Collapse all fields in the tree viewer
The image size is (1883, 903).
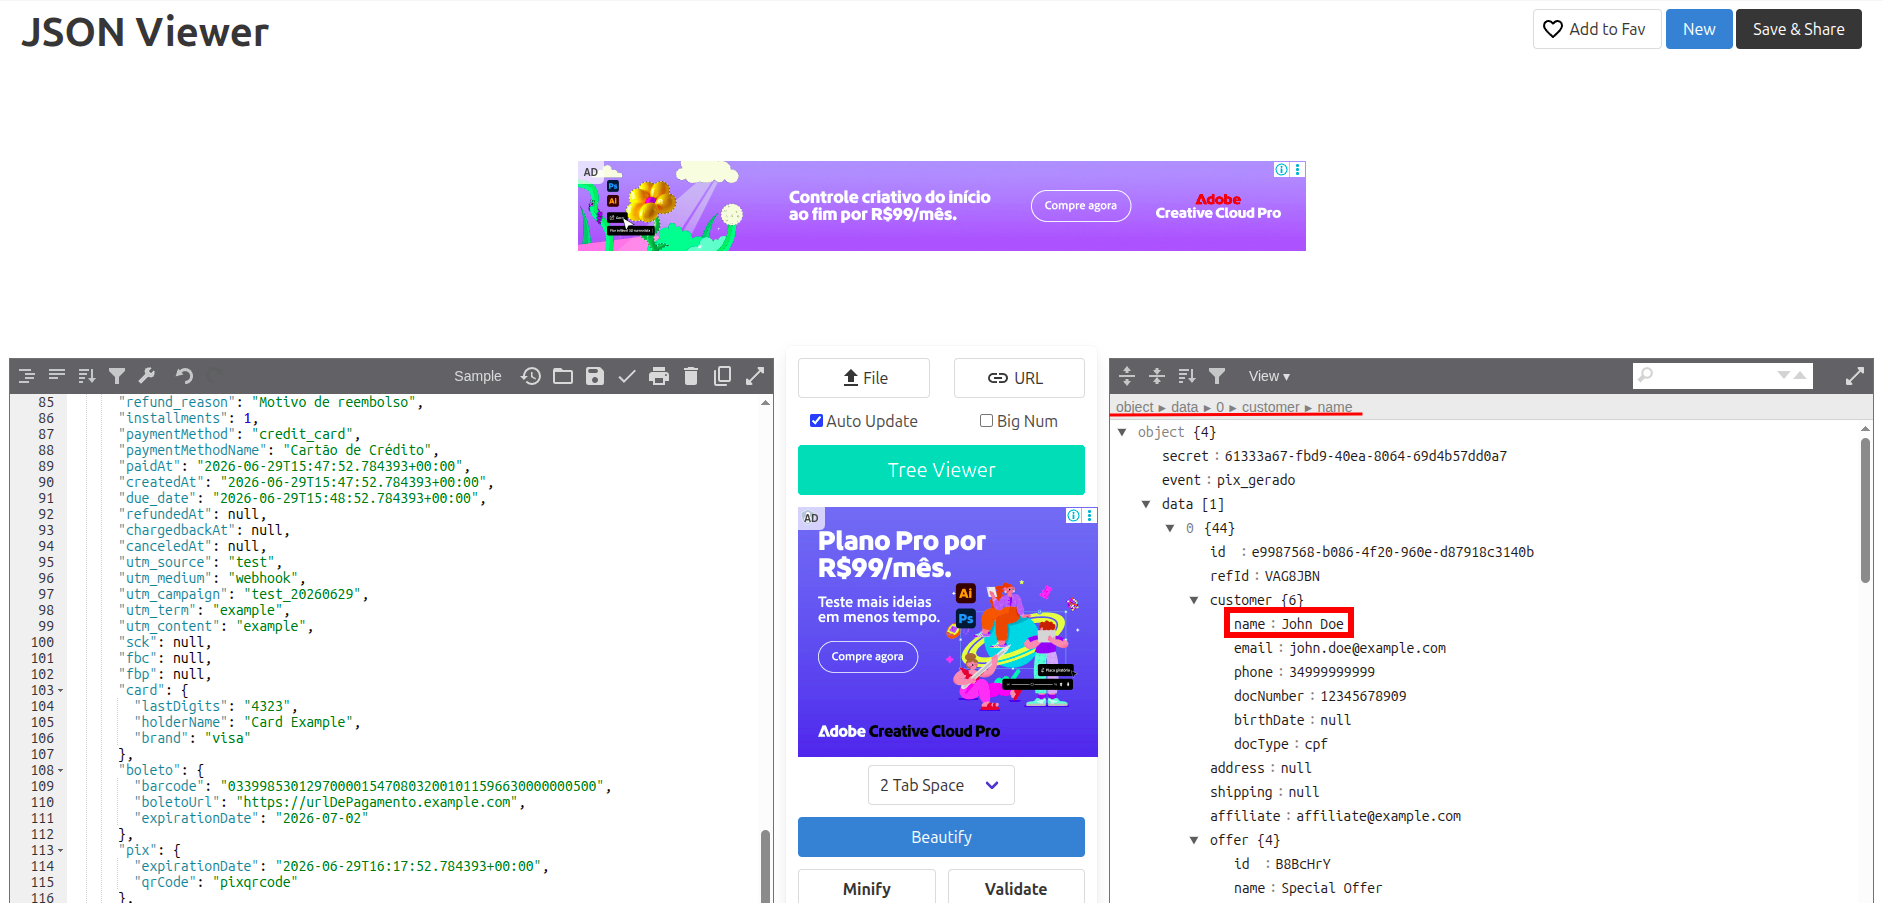[x=1157, y=376]
